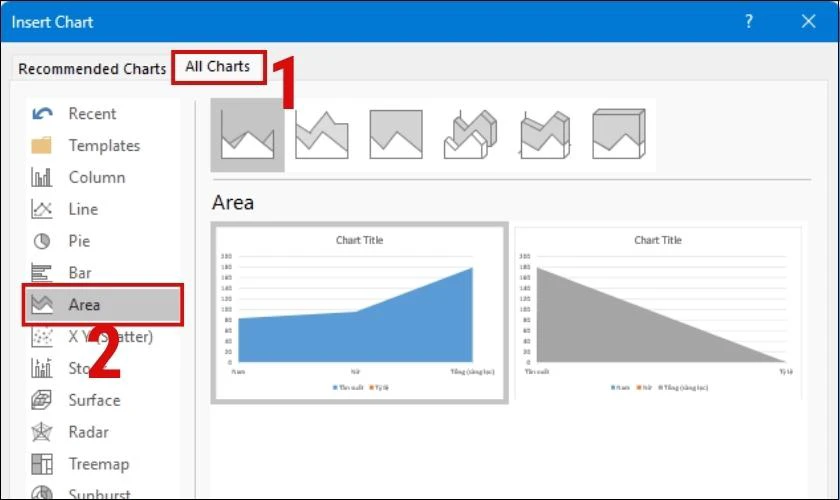
Task: Switch to the Recommended Charts tab
Action: [x=92, y=69]
